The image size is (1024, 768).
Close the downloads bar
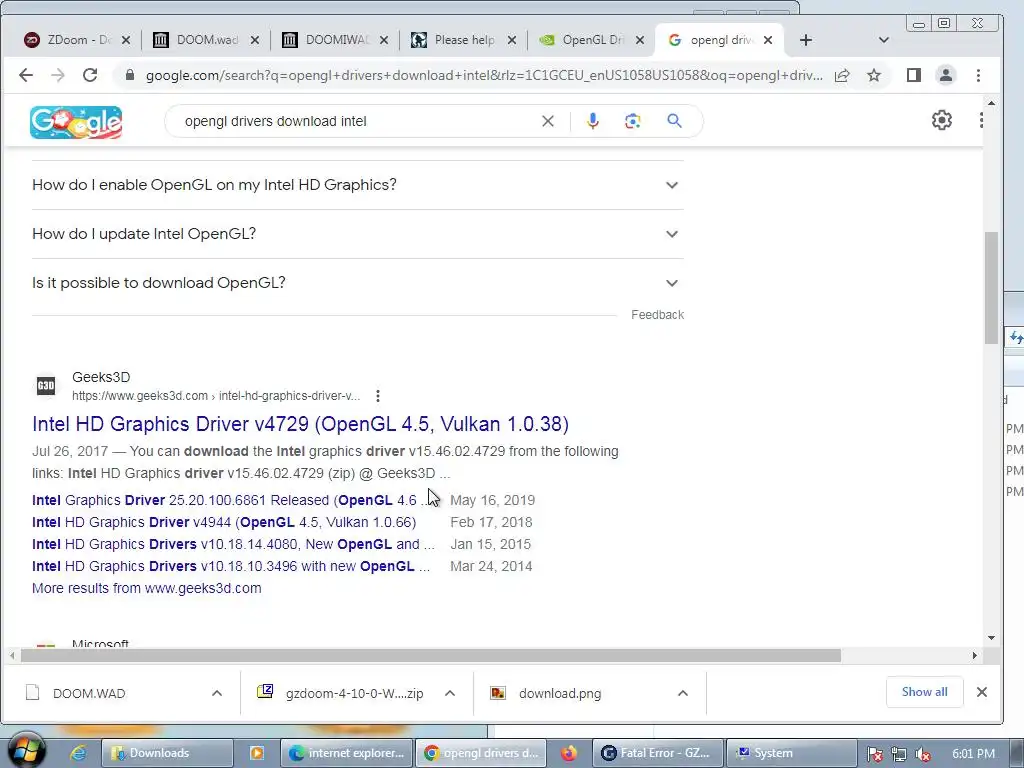point(982,692)
